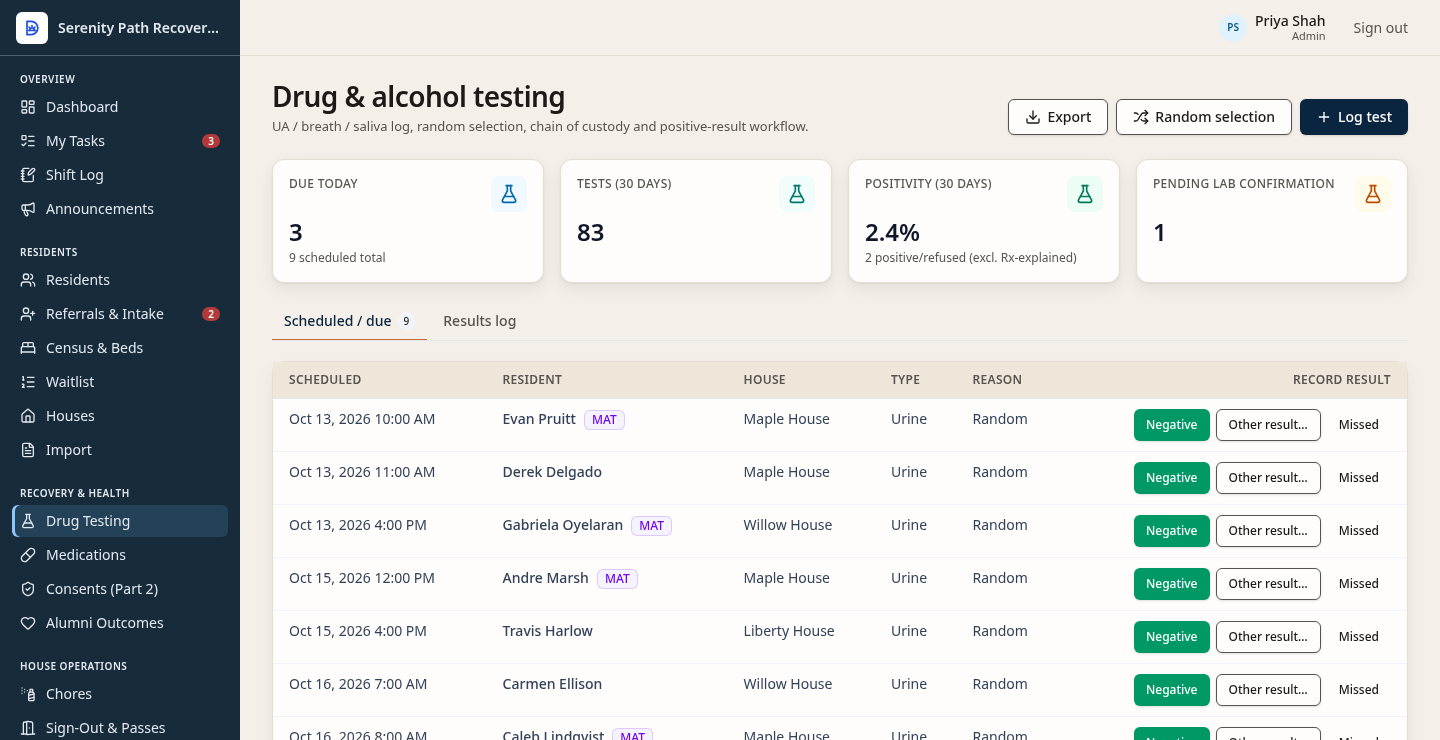Click Evan Pruitt's MAT badge

[605, 420]
